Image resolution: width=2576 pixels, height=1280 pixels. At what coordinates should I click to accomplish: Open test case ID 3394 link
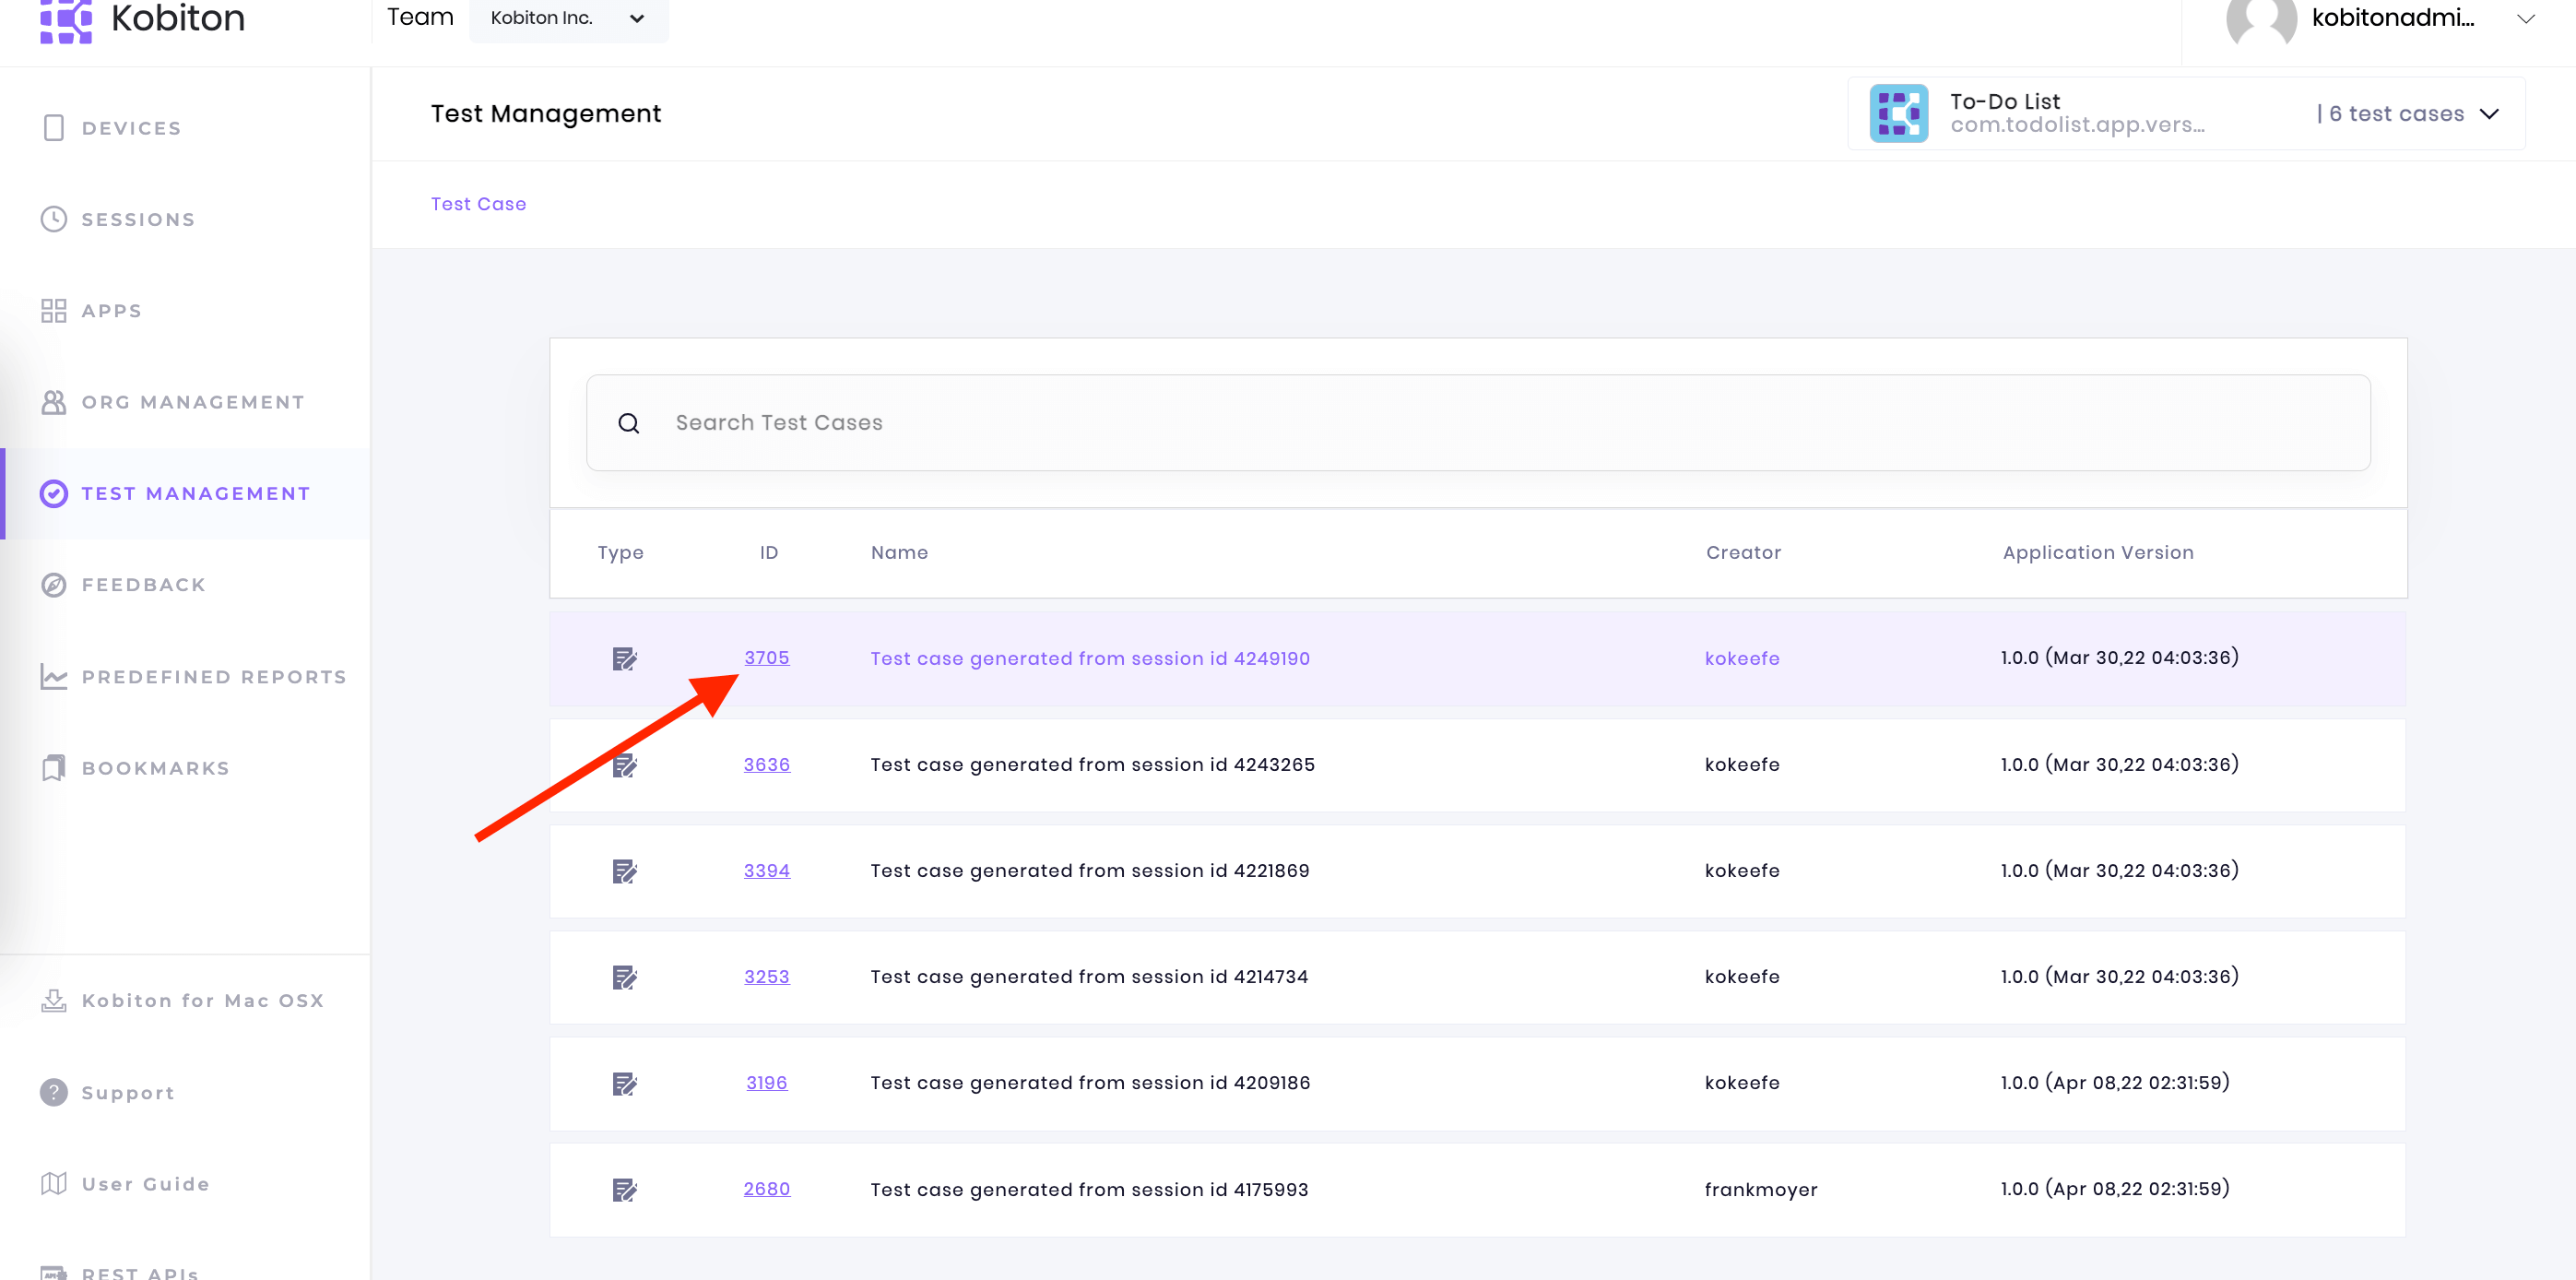pos(767,871)
